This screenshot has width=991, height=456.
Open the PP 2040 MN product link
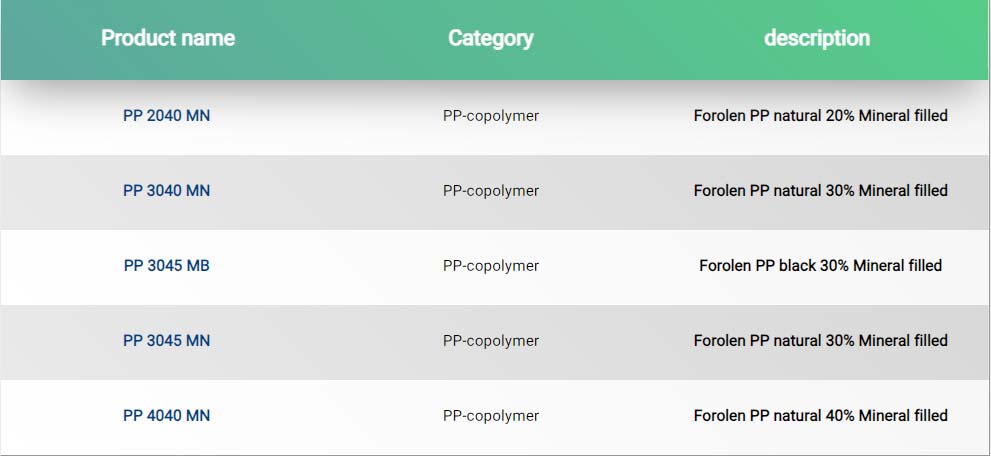[x=166, y=116]
